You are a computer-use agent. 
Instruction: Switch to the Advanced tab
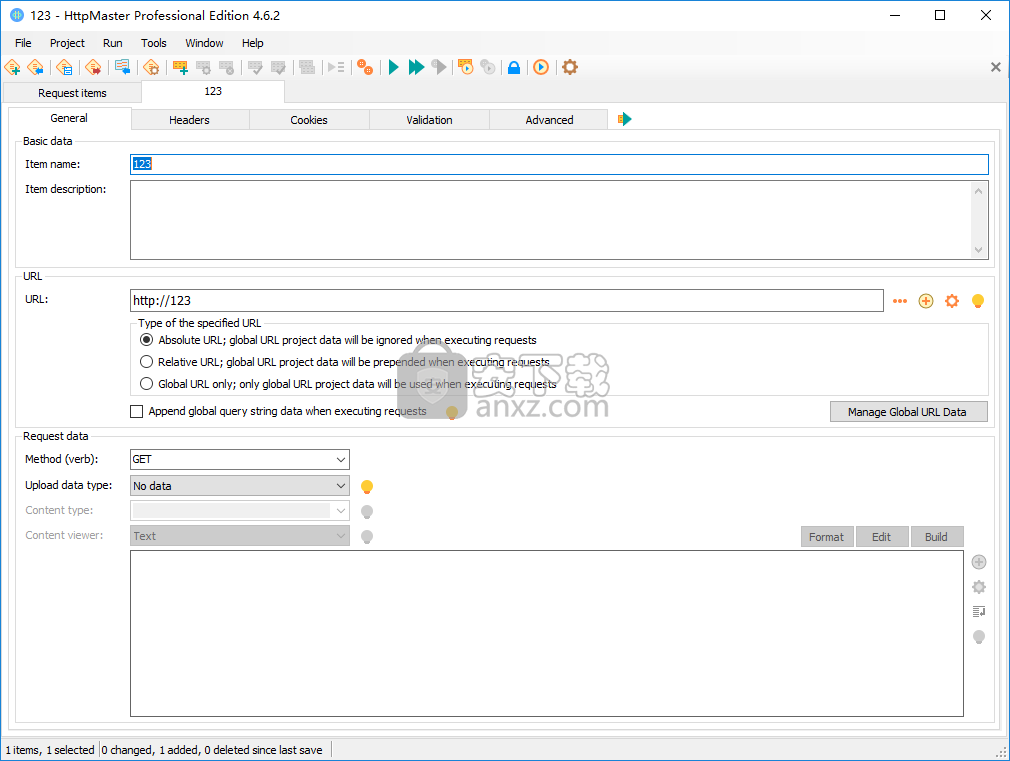point(549,120)
